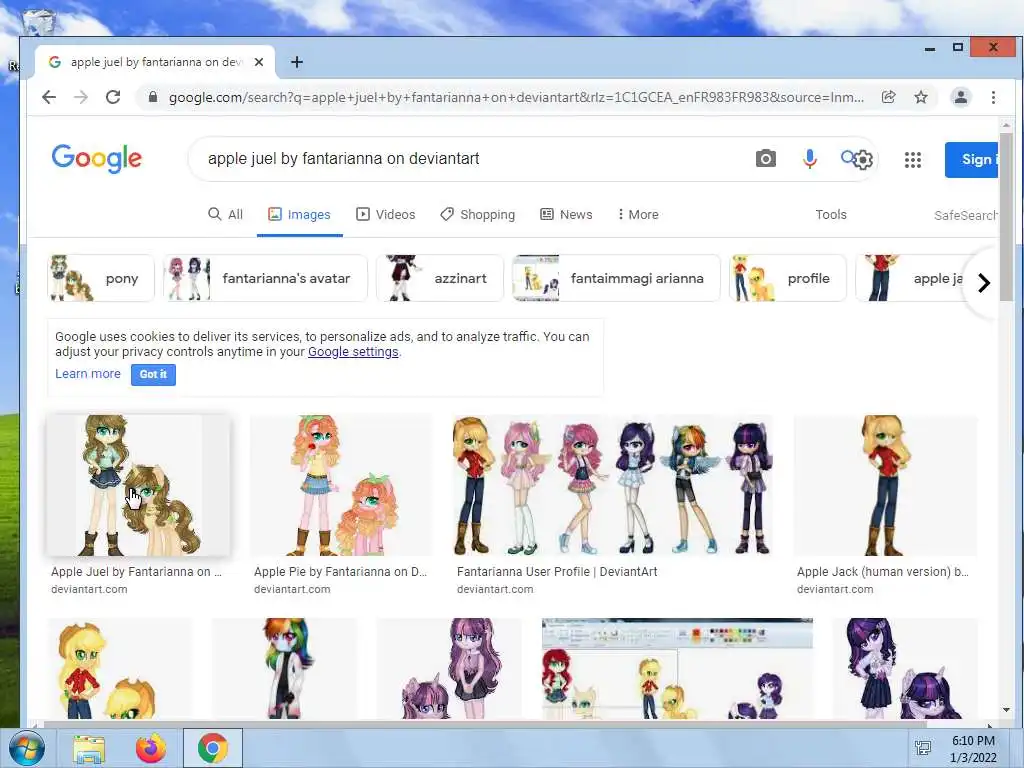Open the Chrome profile avatar icon
The width and height of the screenshot is (1024, 768).
tap(961, 97)
